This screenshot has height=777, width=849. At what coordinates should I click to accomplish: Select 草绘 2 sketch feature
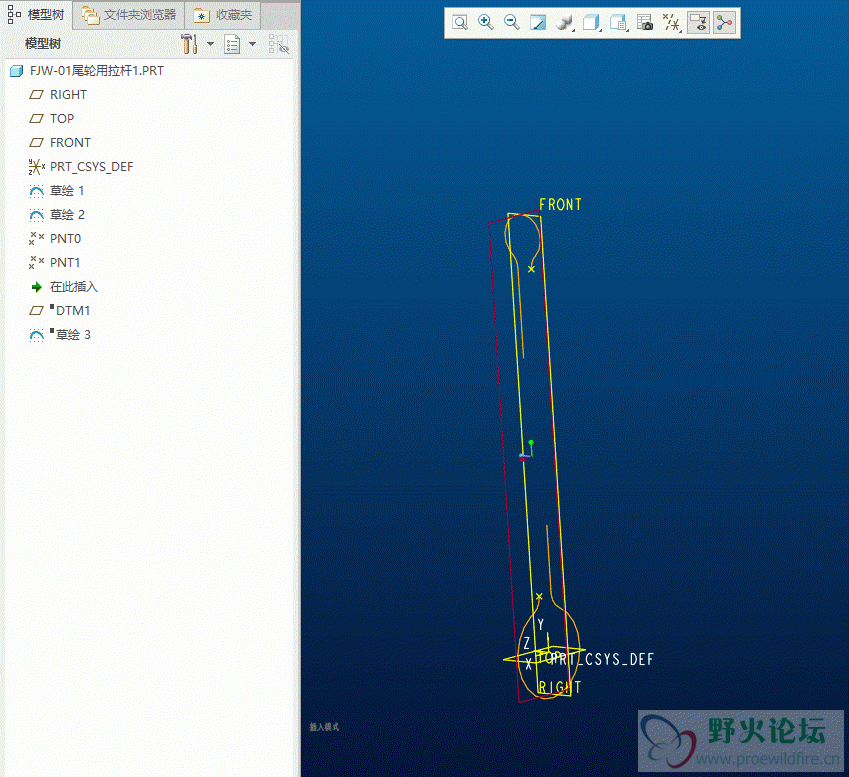click(x=67, y=214)
